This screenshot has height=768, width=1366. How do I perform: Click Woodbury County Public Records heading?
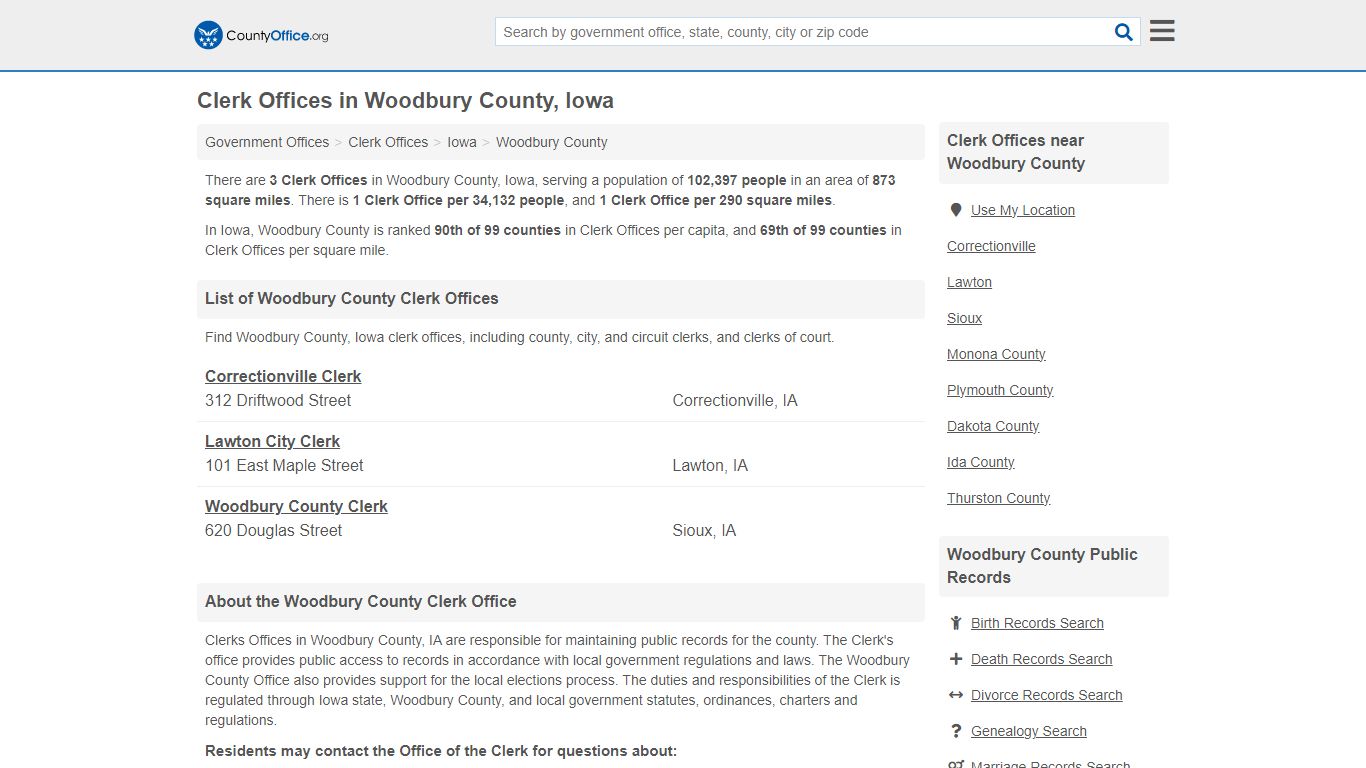(1042, 565)
